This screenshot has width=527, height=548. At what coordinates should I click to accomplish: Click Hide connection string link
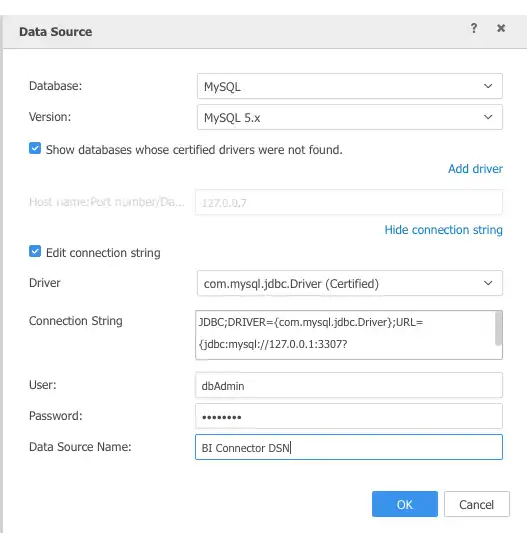click(x=443, y=230)
